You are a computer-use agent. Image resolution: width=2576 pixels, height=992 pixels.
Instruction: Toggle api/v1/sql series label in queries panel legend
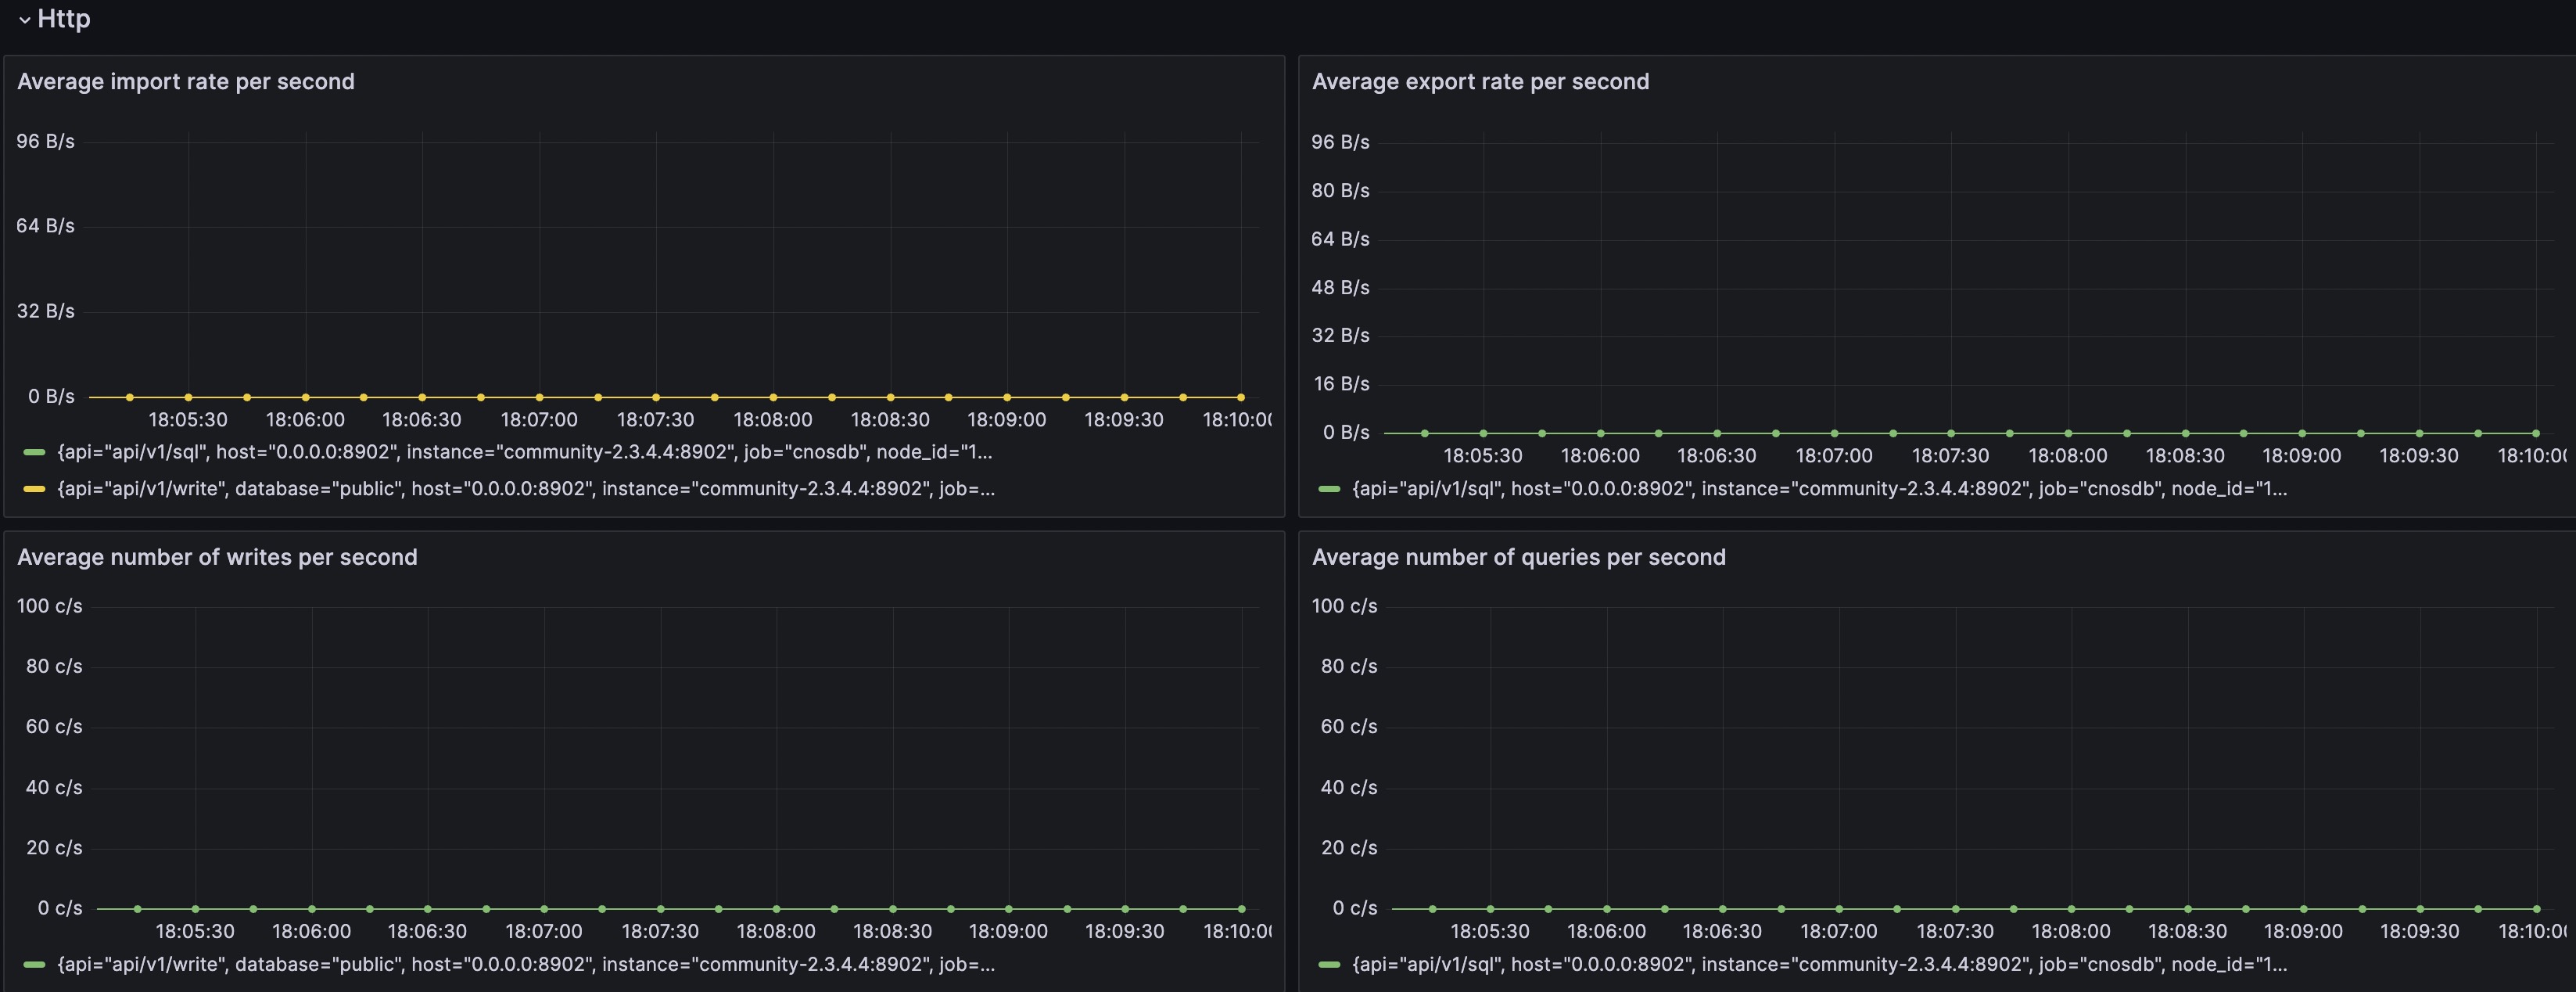click(x=1819, y=965)
